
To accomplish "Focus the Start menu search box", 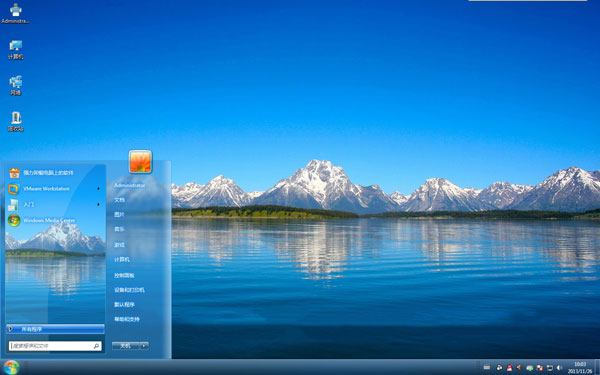I will click(55, 346).
